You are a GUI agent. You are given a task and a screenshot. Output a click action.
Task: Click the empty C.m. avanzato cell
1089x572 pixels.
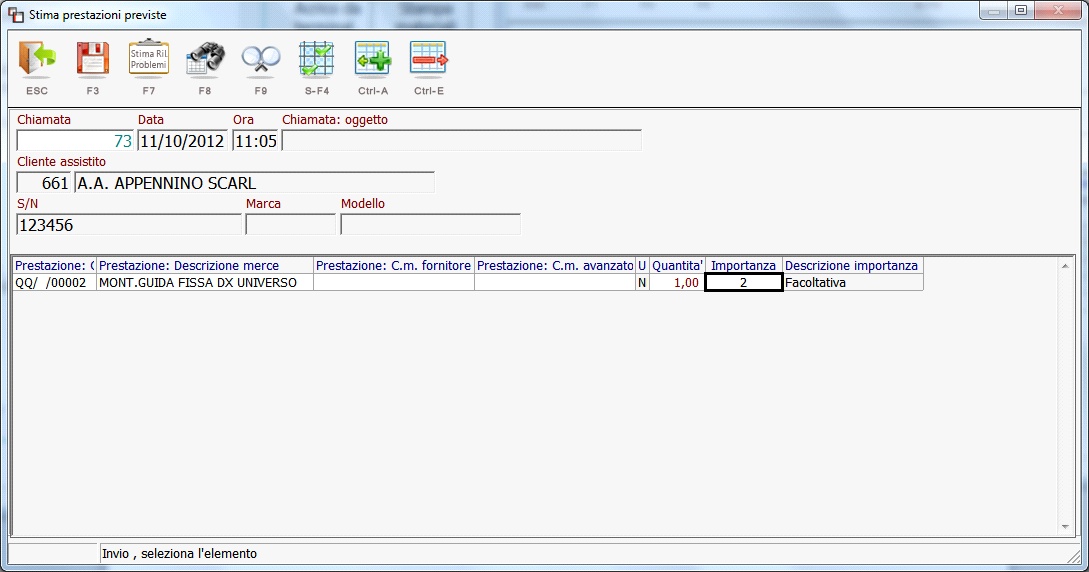555,283
